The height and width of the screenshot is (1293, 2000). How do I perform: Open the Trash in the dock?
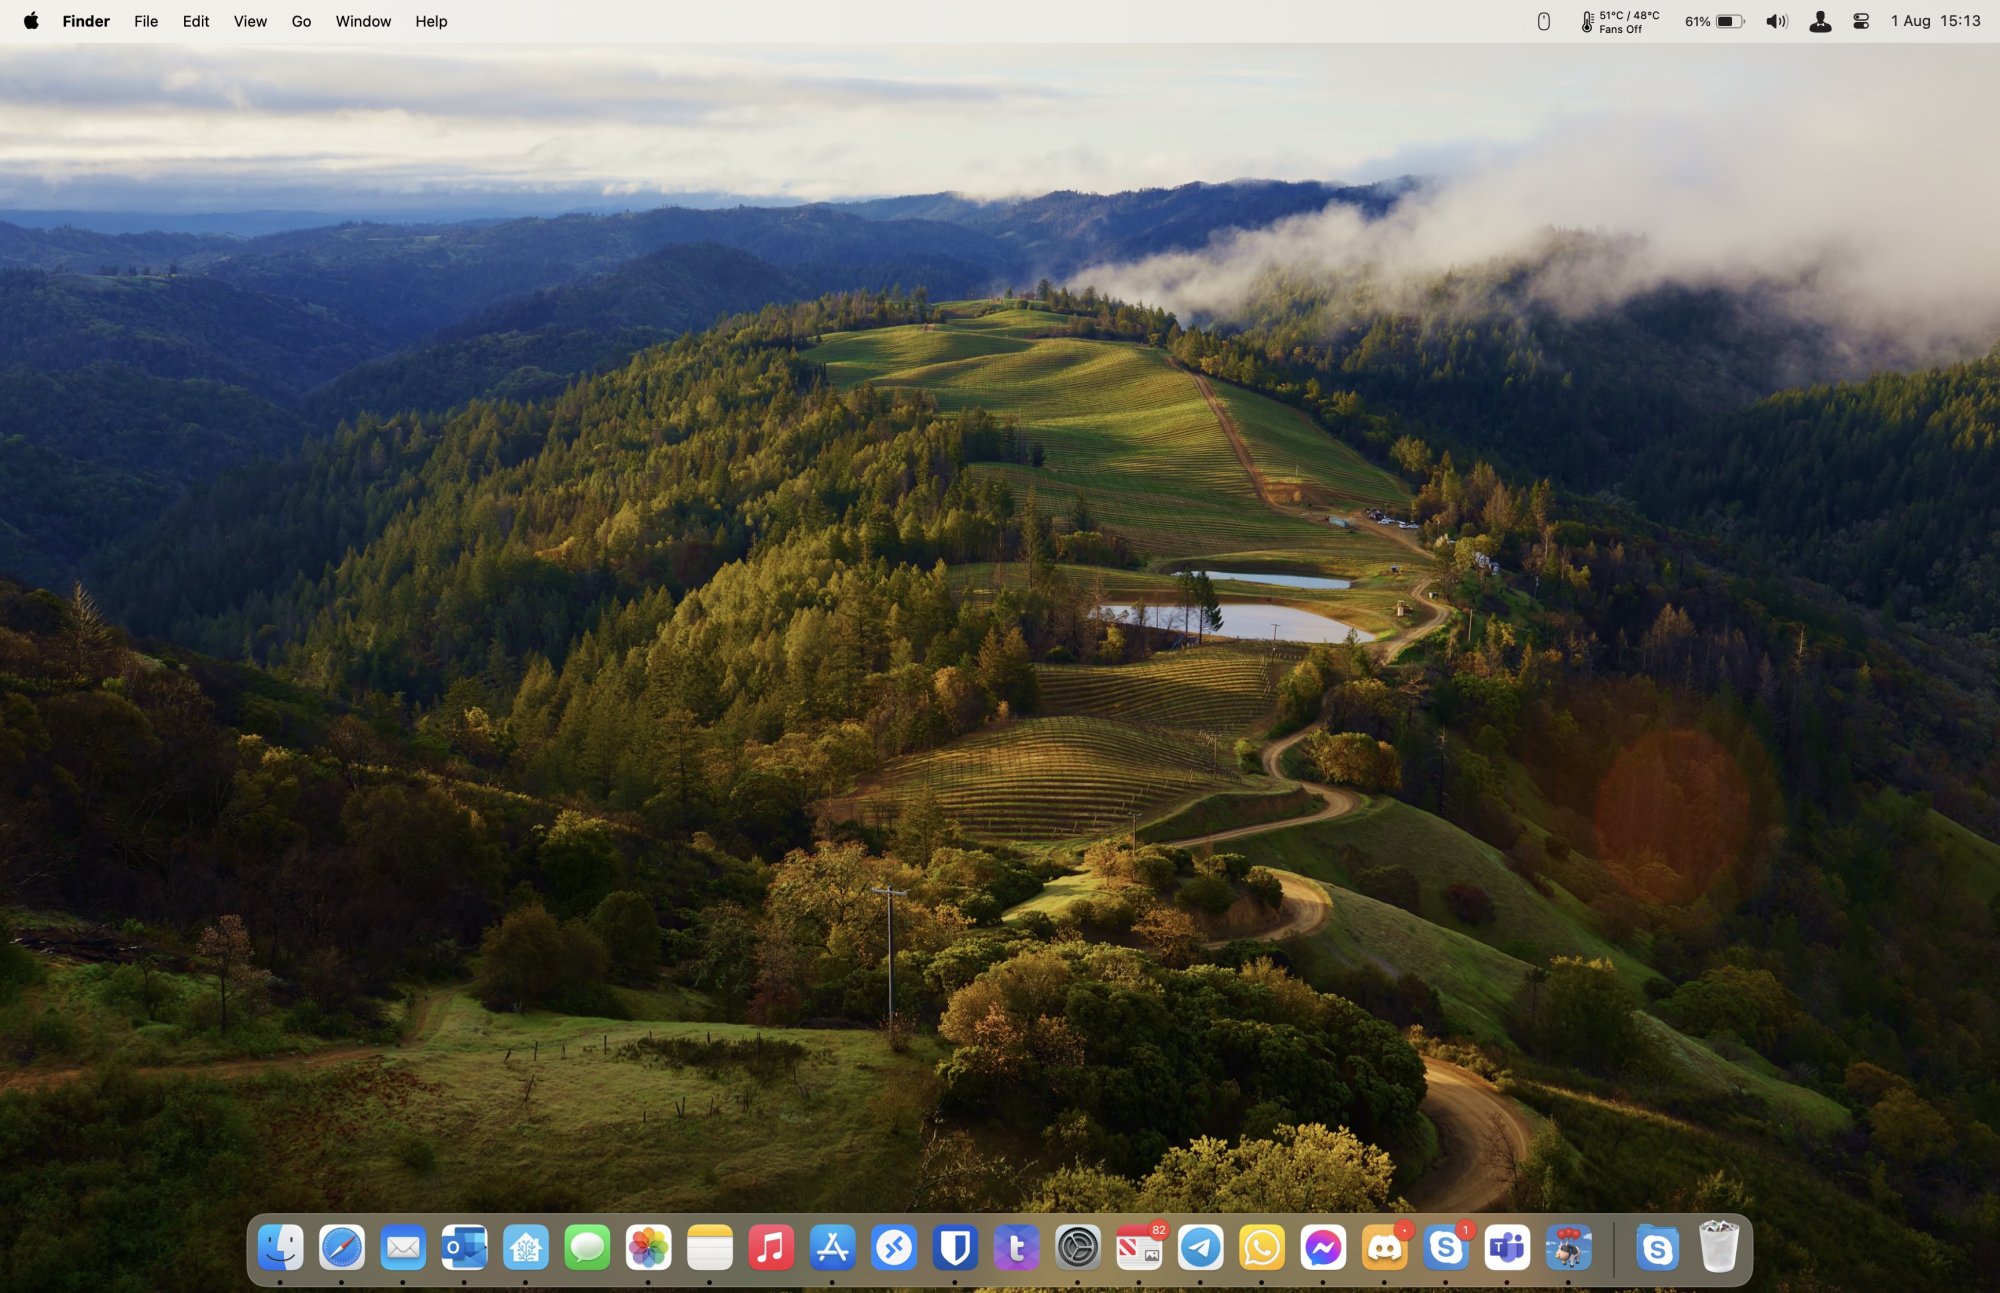point(1719,1247)
